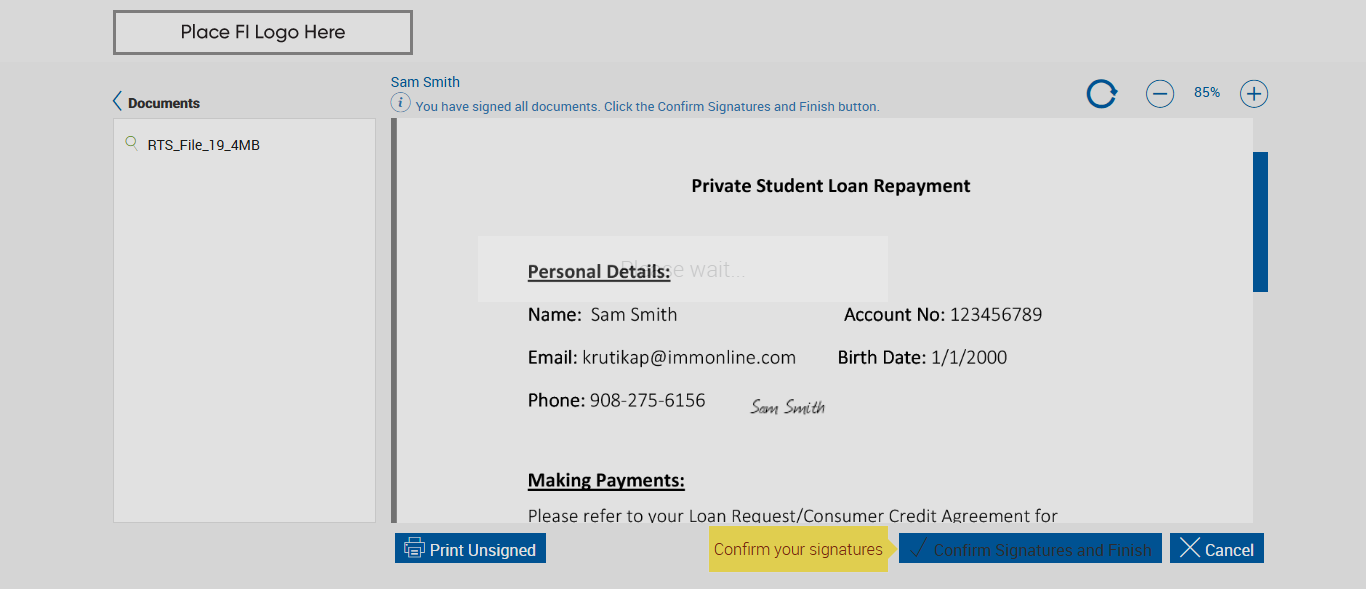Viewport: 1366px width, 589px height.
Task: Click the 85% zoom level value
Action: tap(1207, 92)
